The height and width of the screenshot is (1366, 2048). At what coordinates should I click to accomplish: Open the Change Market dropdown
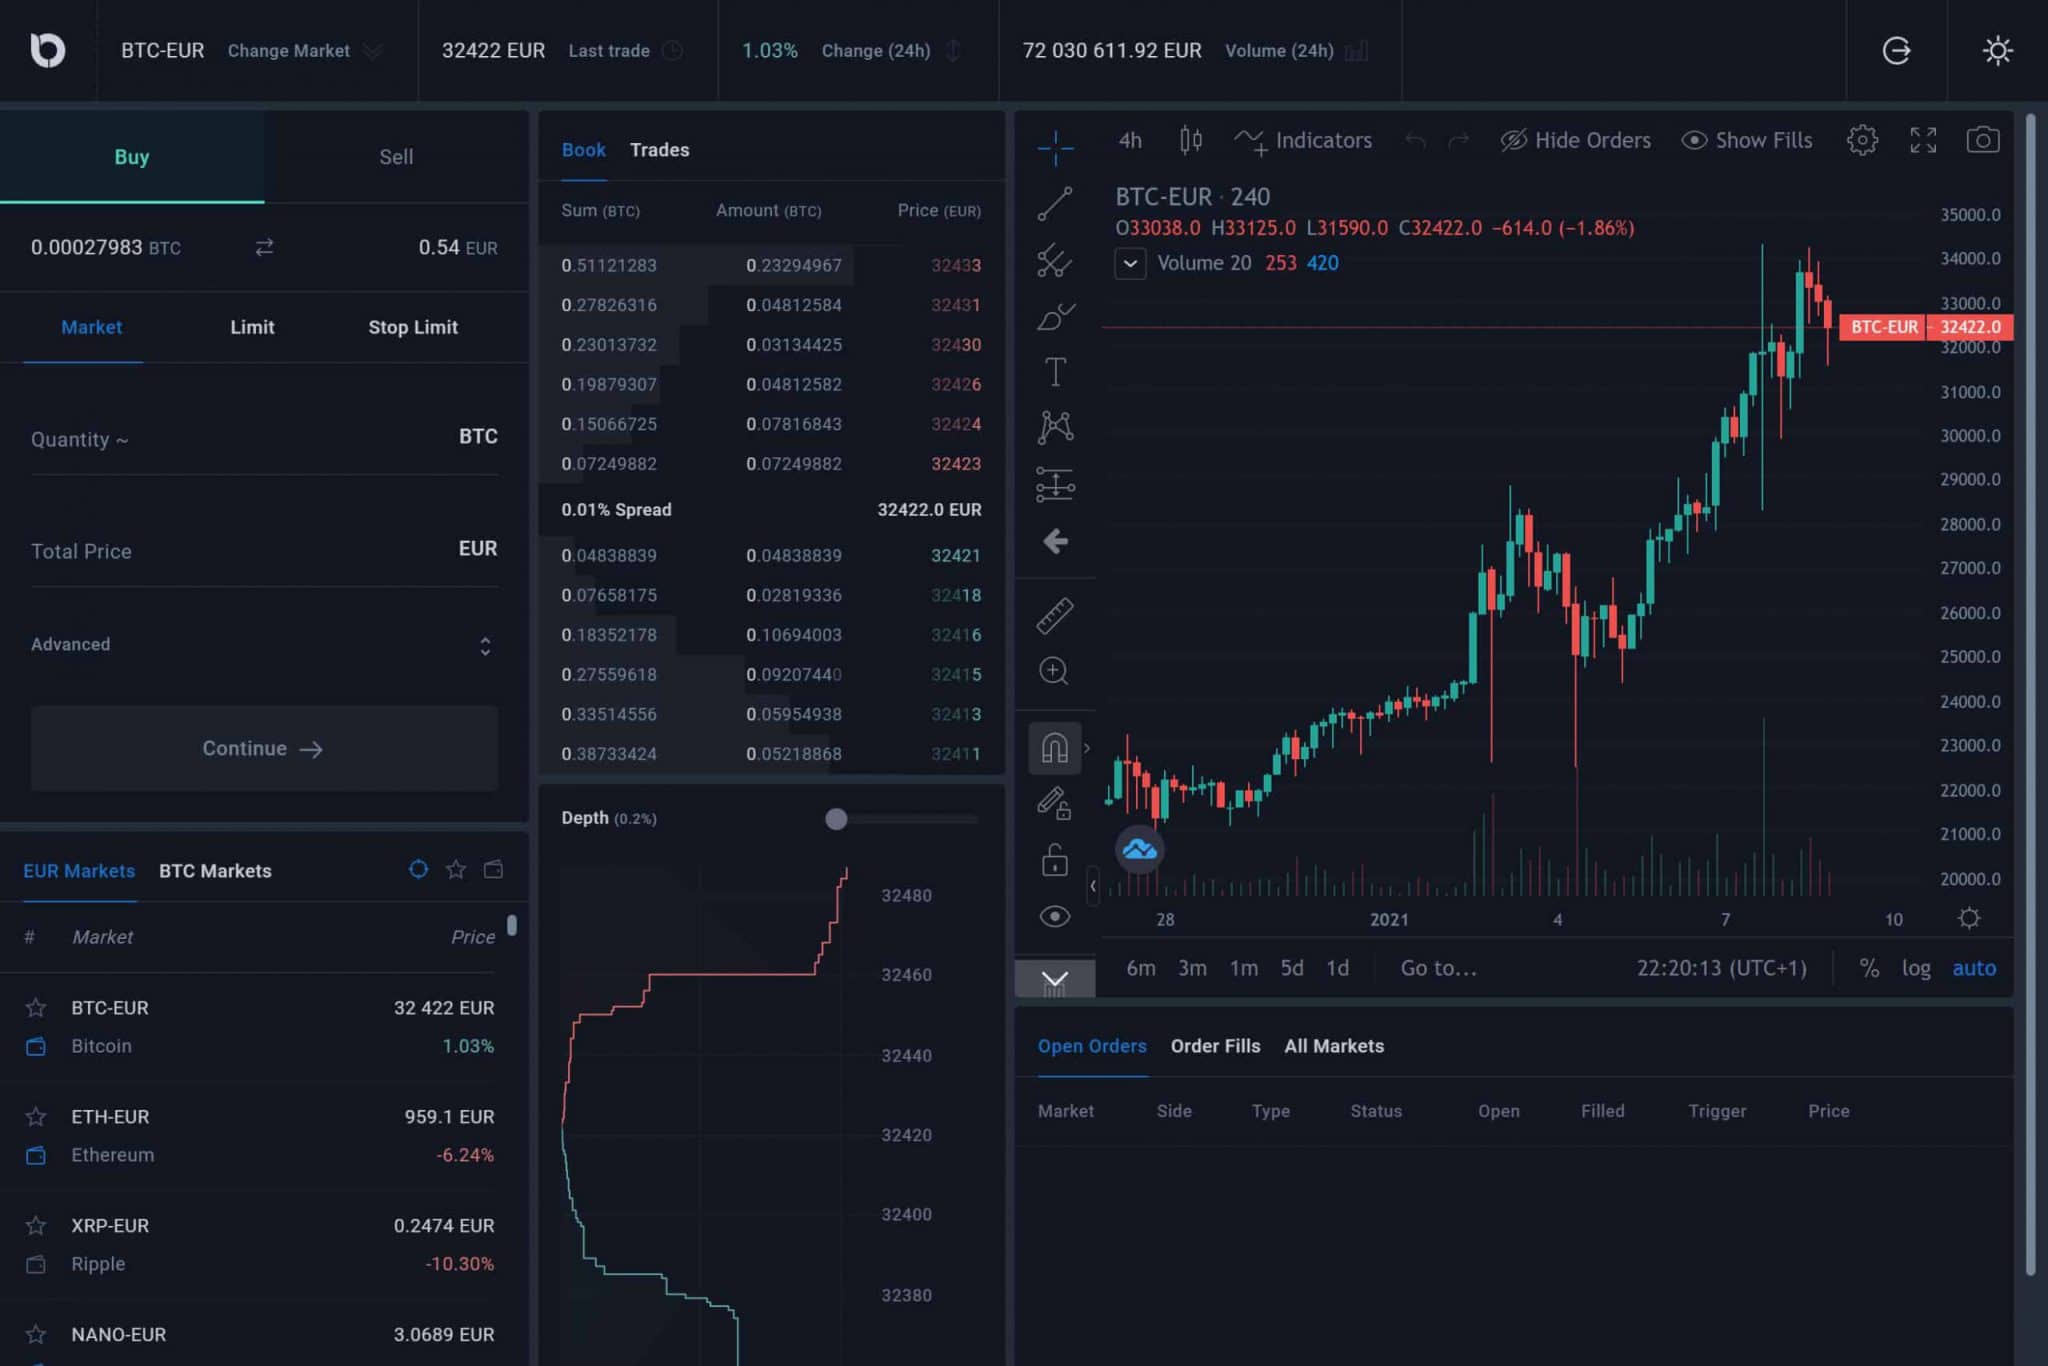pyautogui.click(x=302, y=50)
